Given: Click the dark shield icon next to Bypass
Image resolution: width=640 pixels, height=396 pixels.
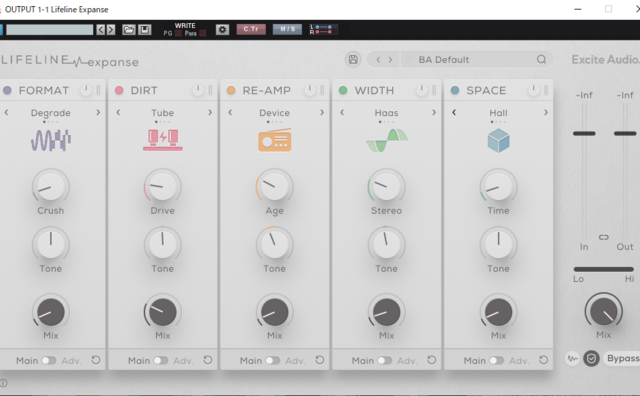Looking at the screenshot, I should tap(591, 359).
